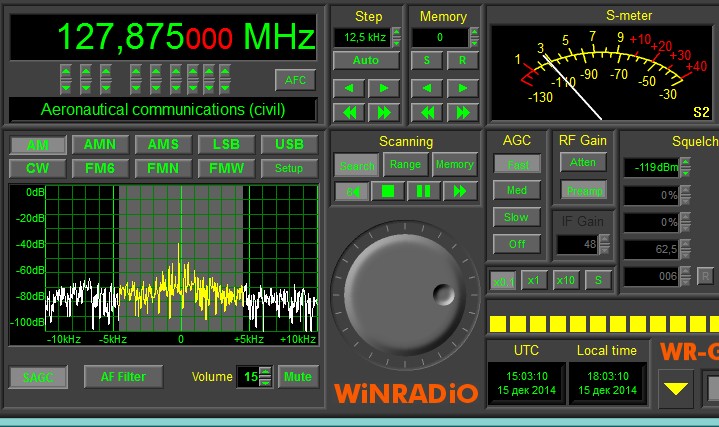Pause the scan with the pause button
This screenshot has width=719, height=427.
(424, 190)
